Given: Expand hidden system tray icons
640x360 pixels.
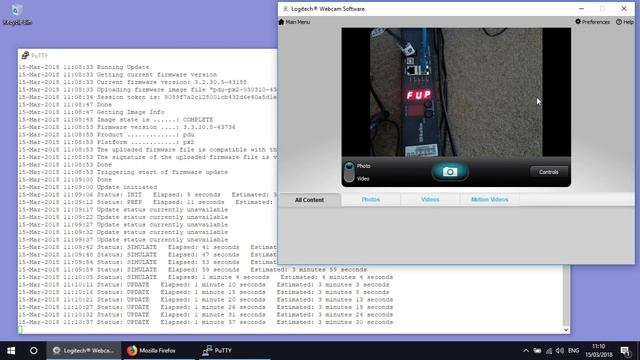Looking at the screenshot, I should [526, 351].
